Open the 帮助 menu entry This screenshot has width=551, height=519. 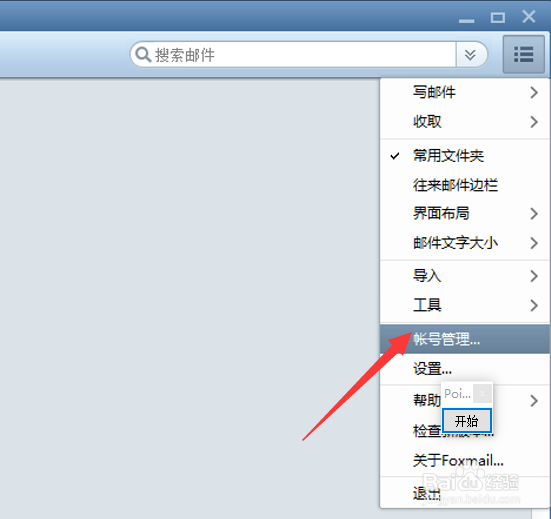click(427, 400)
